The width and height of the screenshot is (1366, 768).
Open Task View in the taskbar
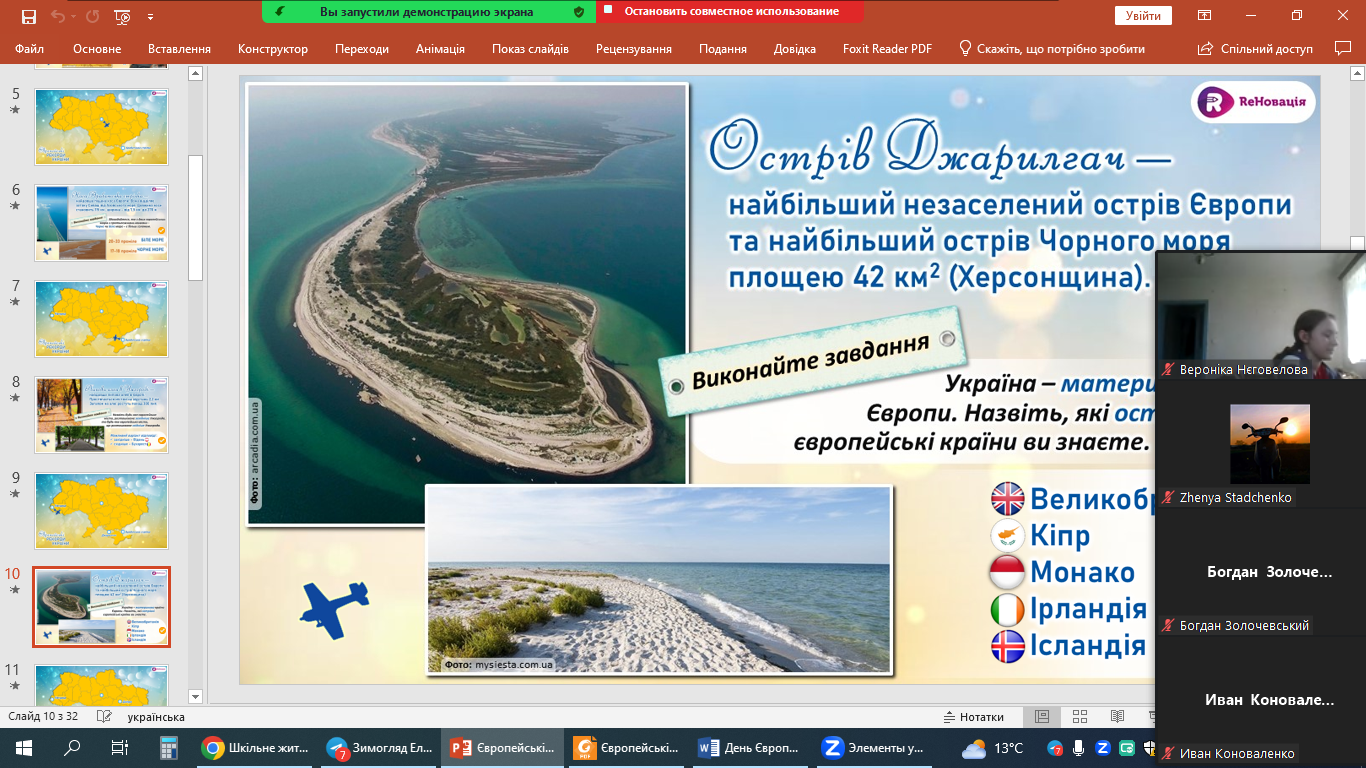coord(120,748)
